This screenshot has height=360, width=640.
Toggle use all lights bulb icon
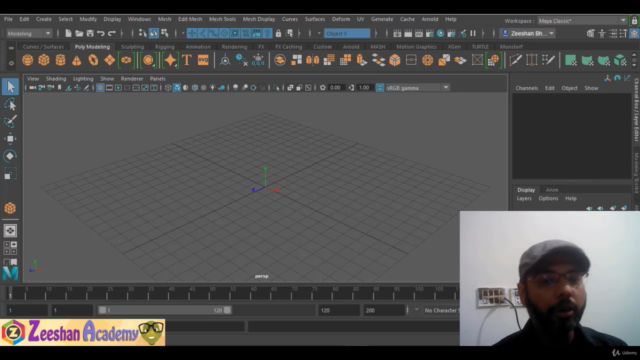coord(212,88)
